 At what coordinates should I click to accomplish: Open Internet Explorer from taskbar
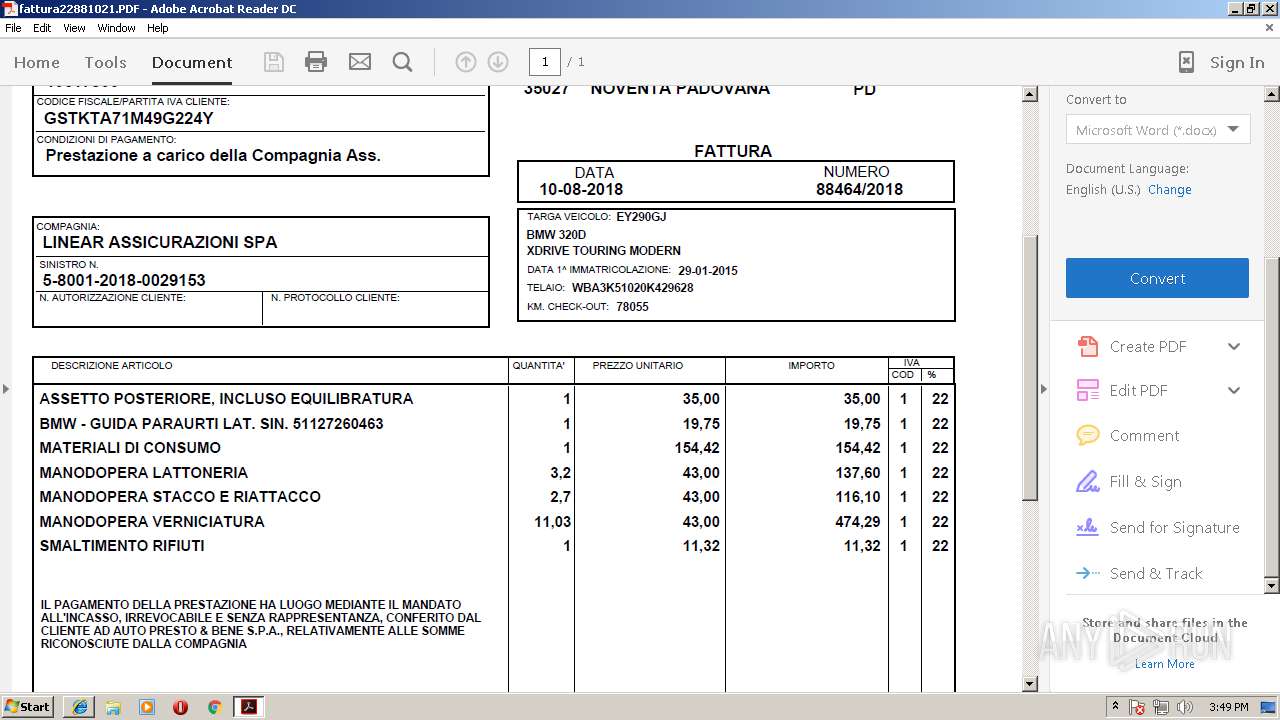click(x=80, y=707)
